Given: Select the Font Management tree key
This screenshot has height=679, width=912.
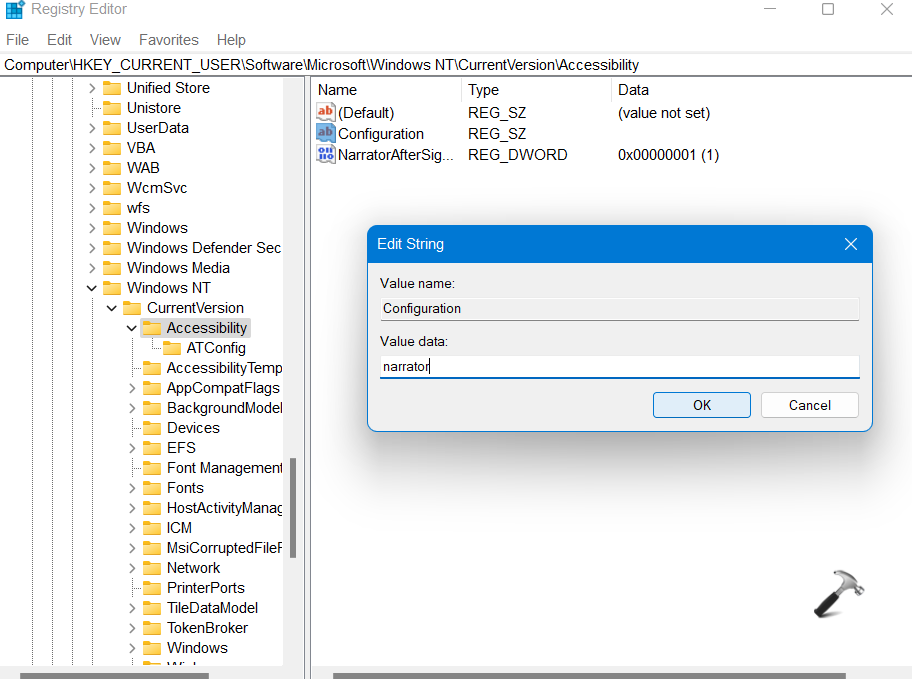Looking at the screenshot, I should 225,468.
